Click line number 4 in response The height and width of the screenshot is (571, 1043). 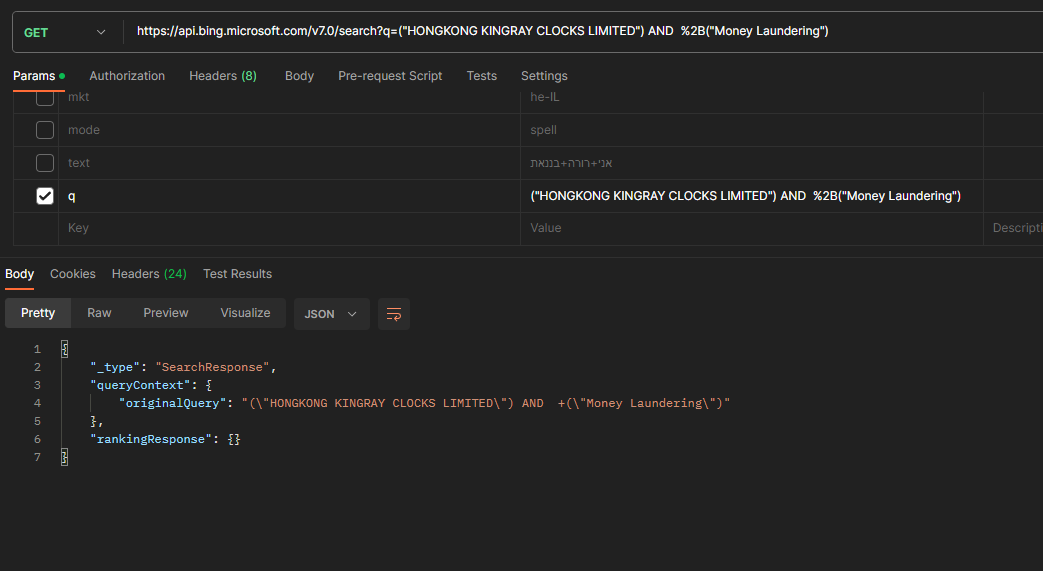[37, 403]
